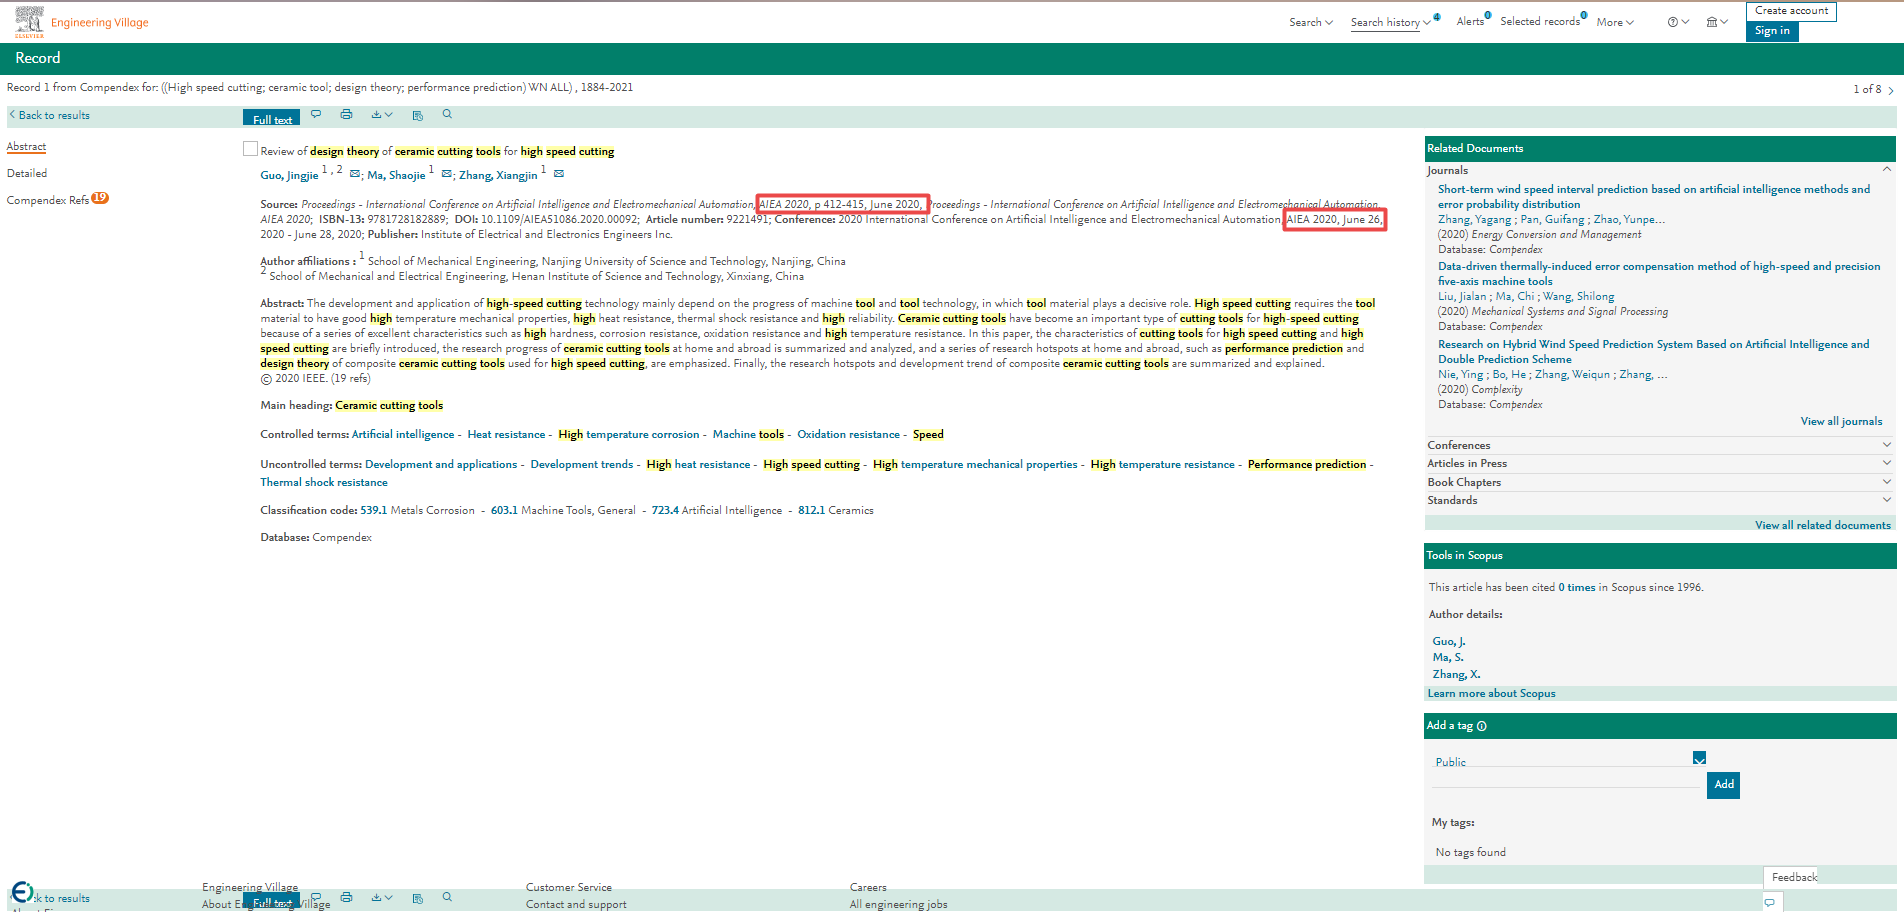Image resolution: width=1904 pixels, height=912 pixels.
Task: Click the info icon beside Add a tag
Action: tap(1482, 726)
